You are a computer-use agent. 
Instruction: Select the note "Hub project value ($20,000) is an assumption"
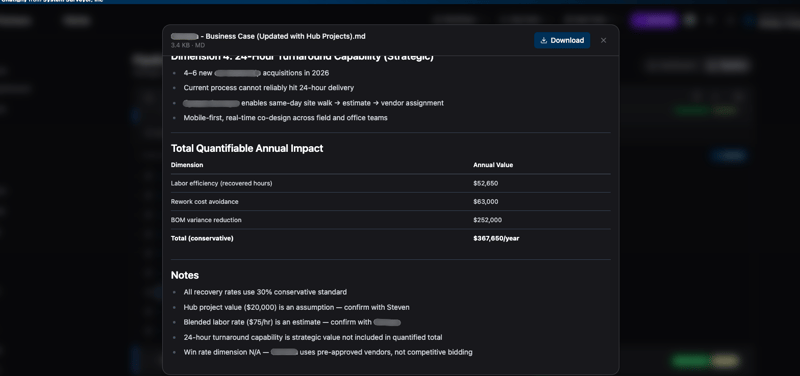[296, 307]
